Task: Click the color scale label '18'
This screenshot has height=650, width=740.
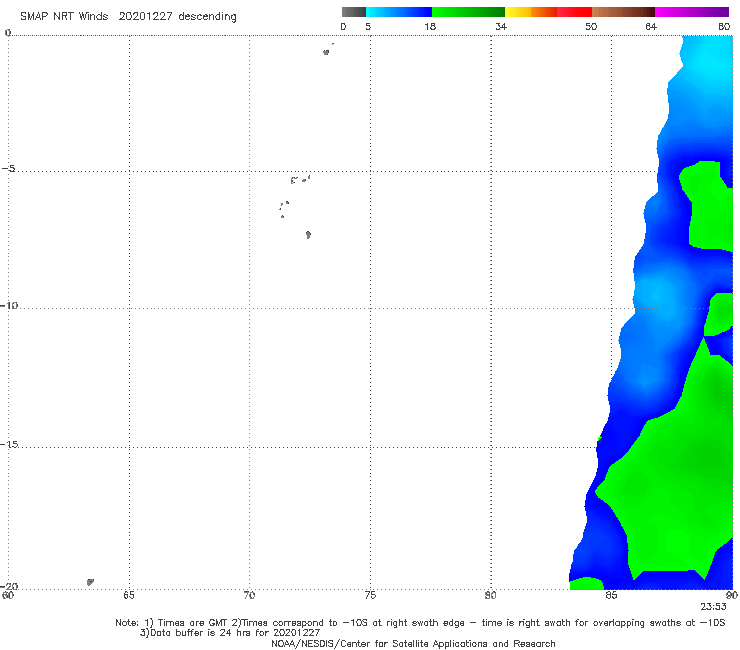Action: [x=430, y=26]
